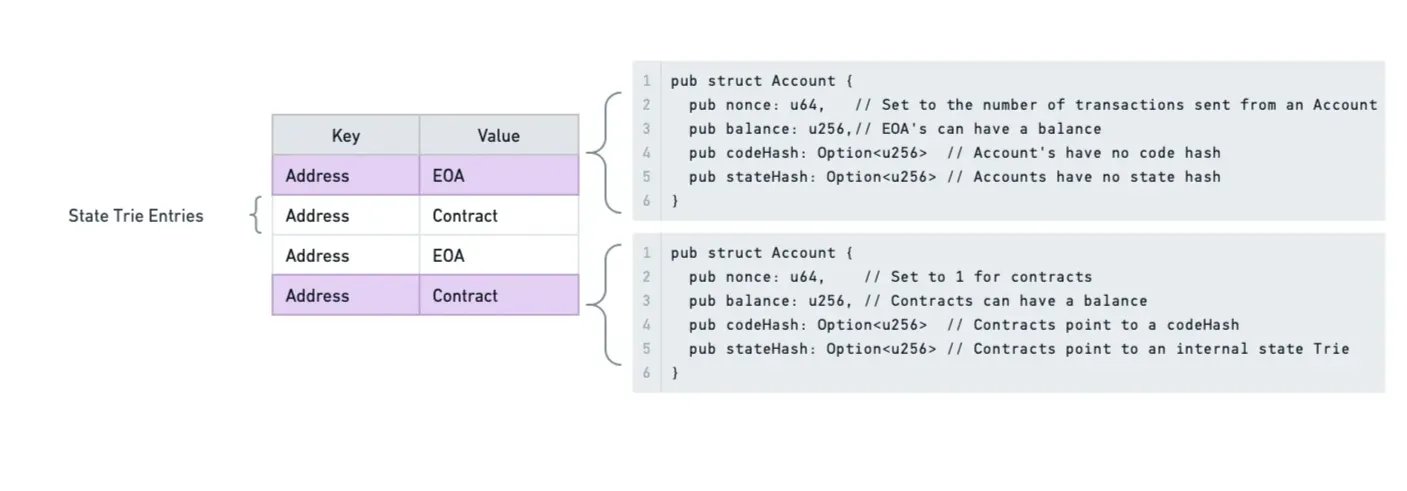Click the "Contracts point to a codeHash" comment
The image size is (1407, 491).
1093,325
